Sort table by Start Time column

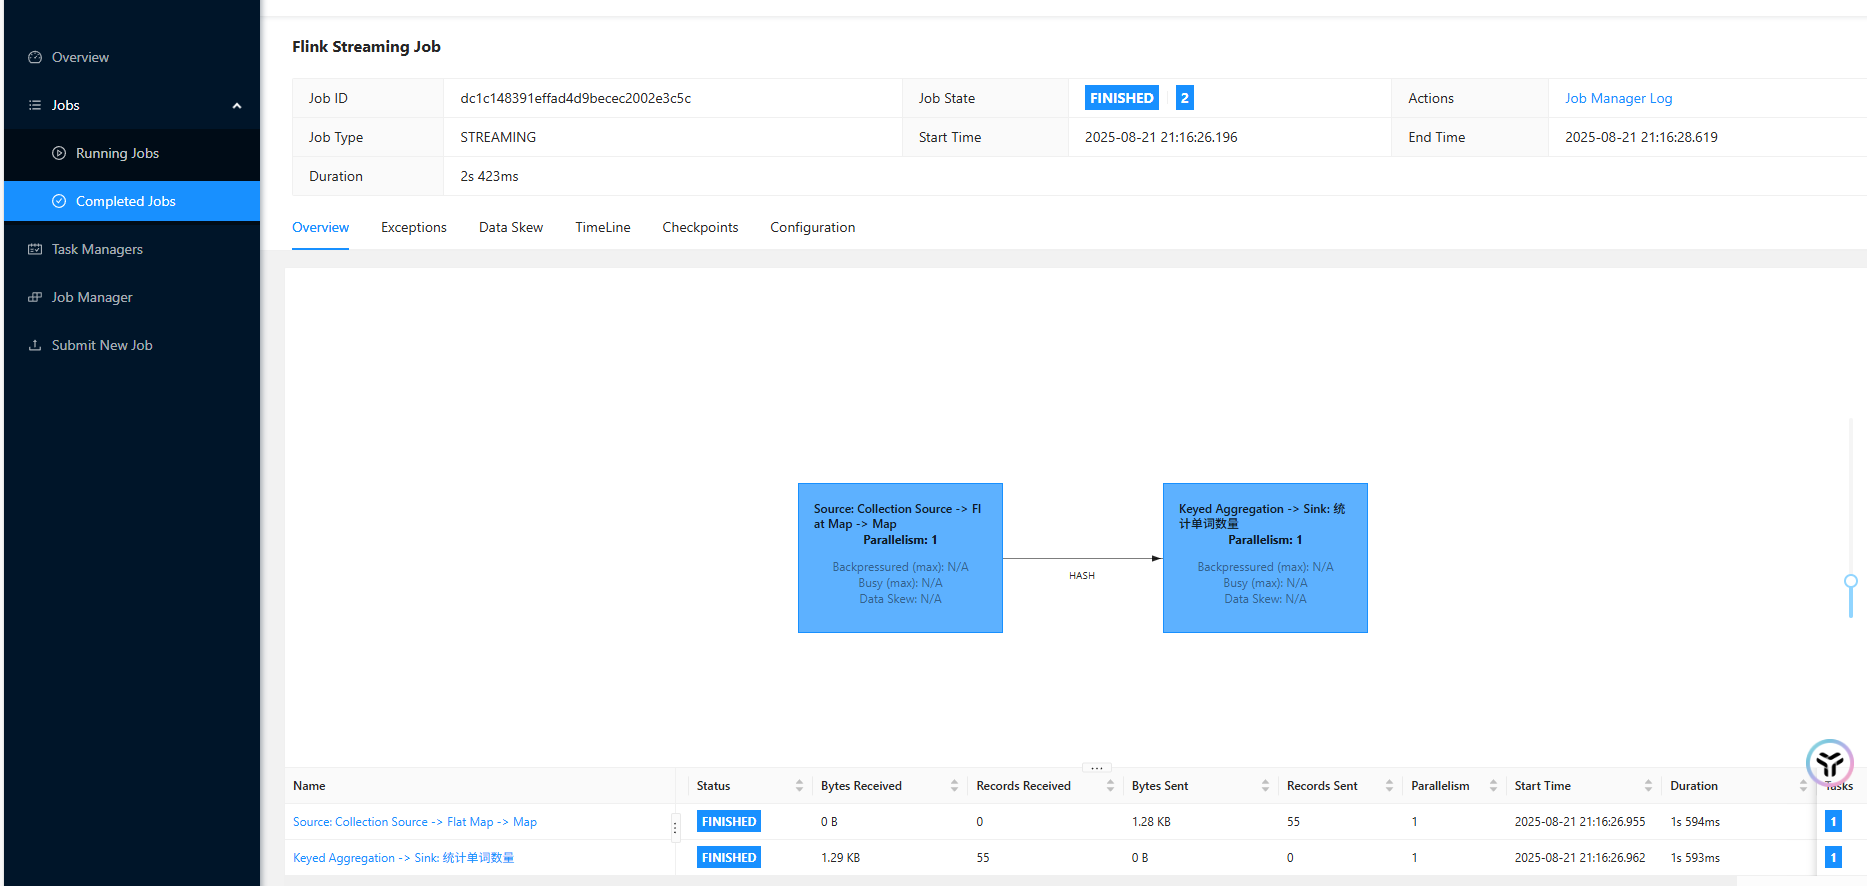(x=1648, y=786)
